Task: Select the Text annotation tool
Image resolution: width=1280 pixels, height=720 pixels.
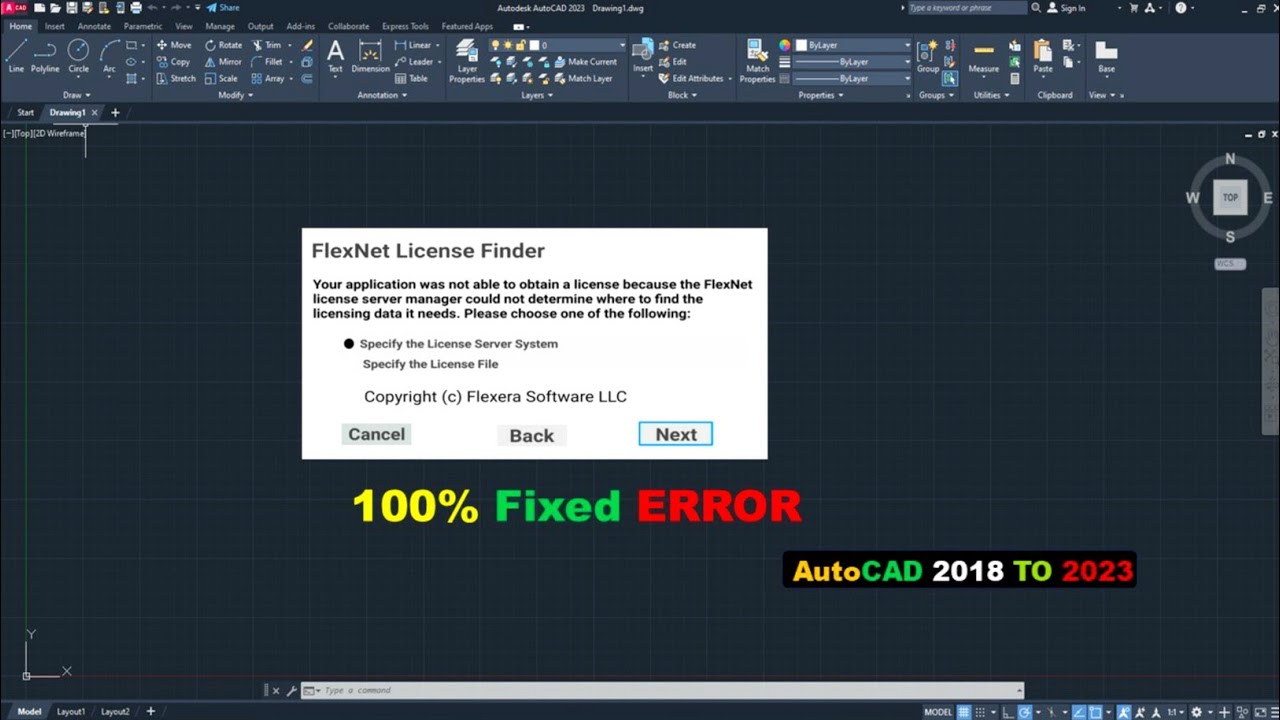Action: click(x=335, y=56)
